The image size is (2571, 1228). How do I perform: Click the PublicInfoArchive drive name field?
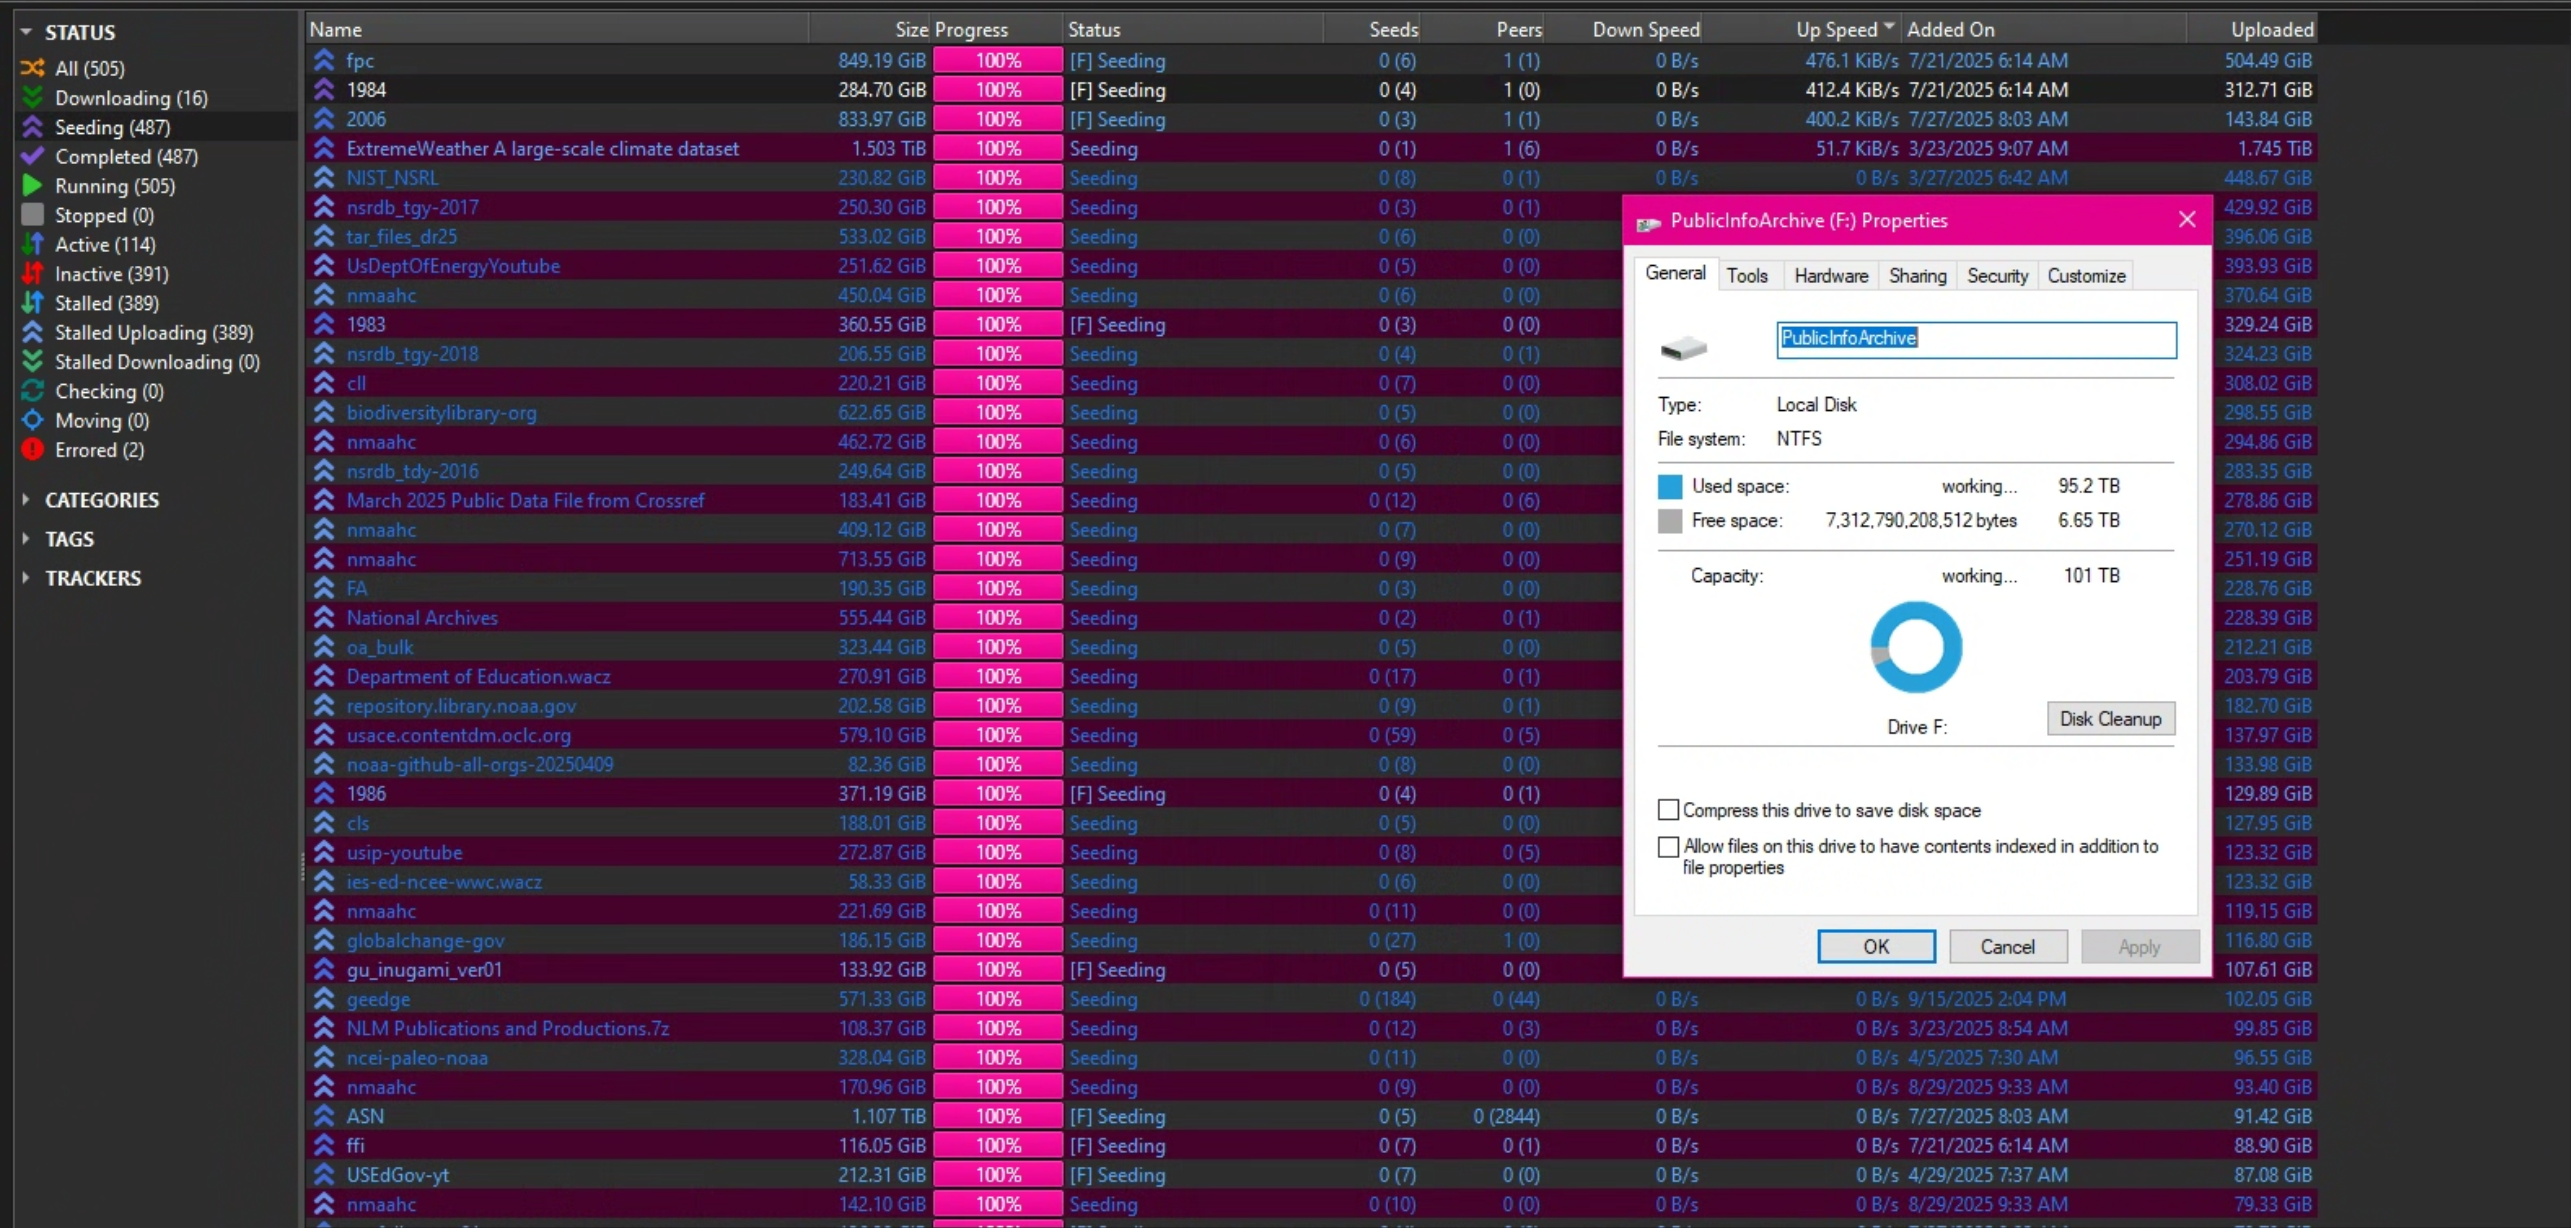[1975, 339]
